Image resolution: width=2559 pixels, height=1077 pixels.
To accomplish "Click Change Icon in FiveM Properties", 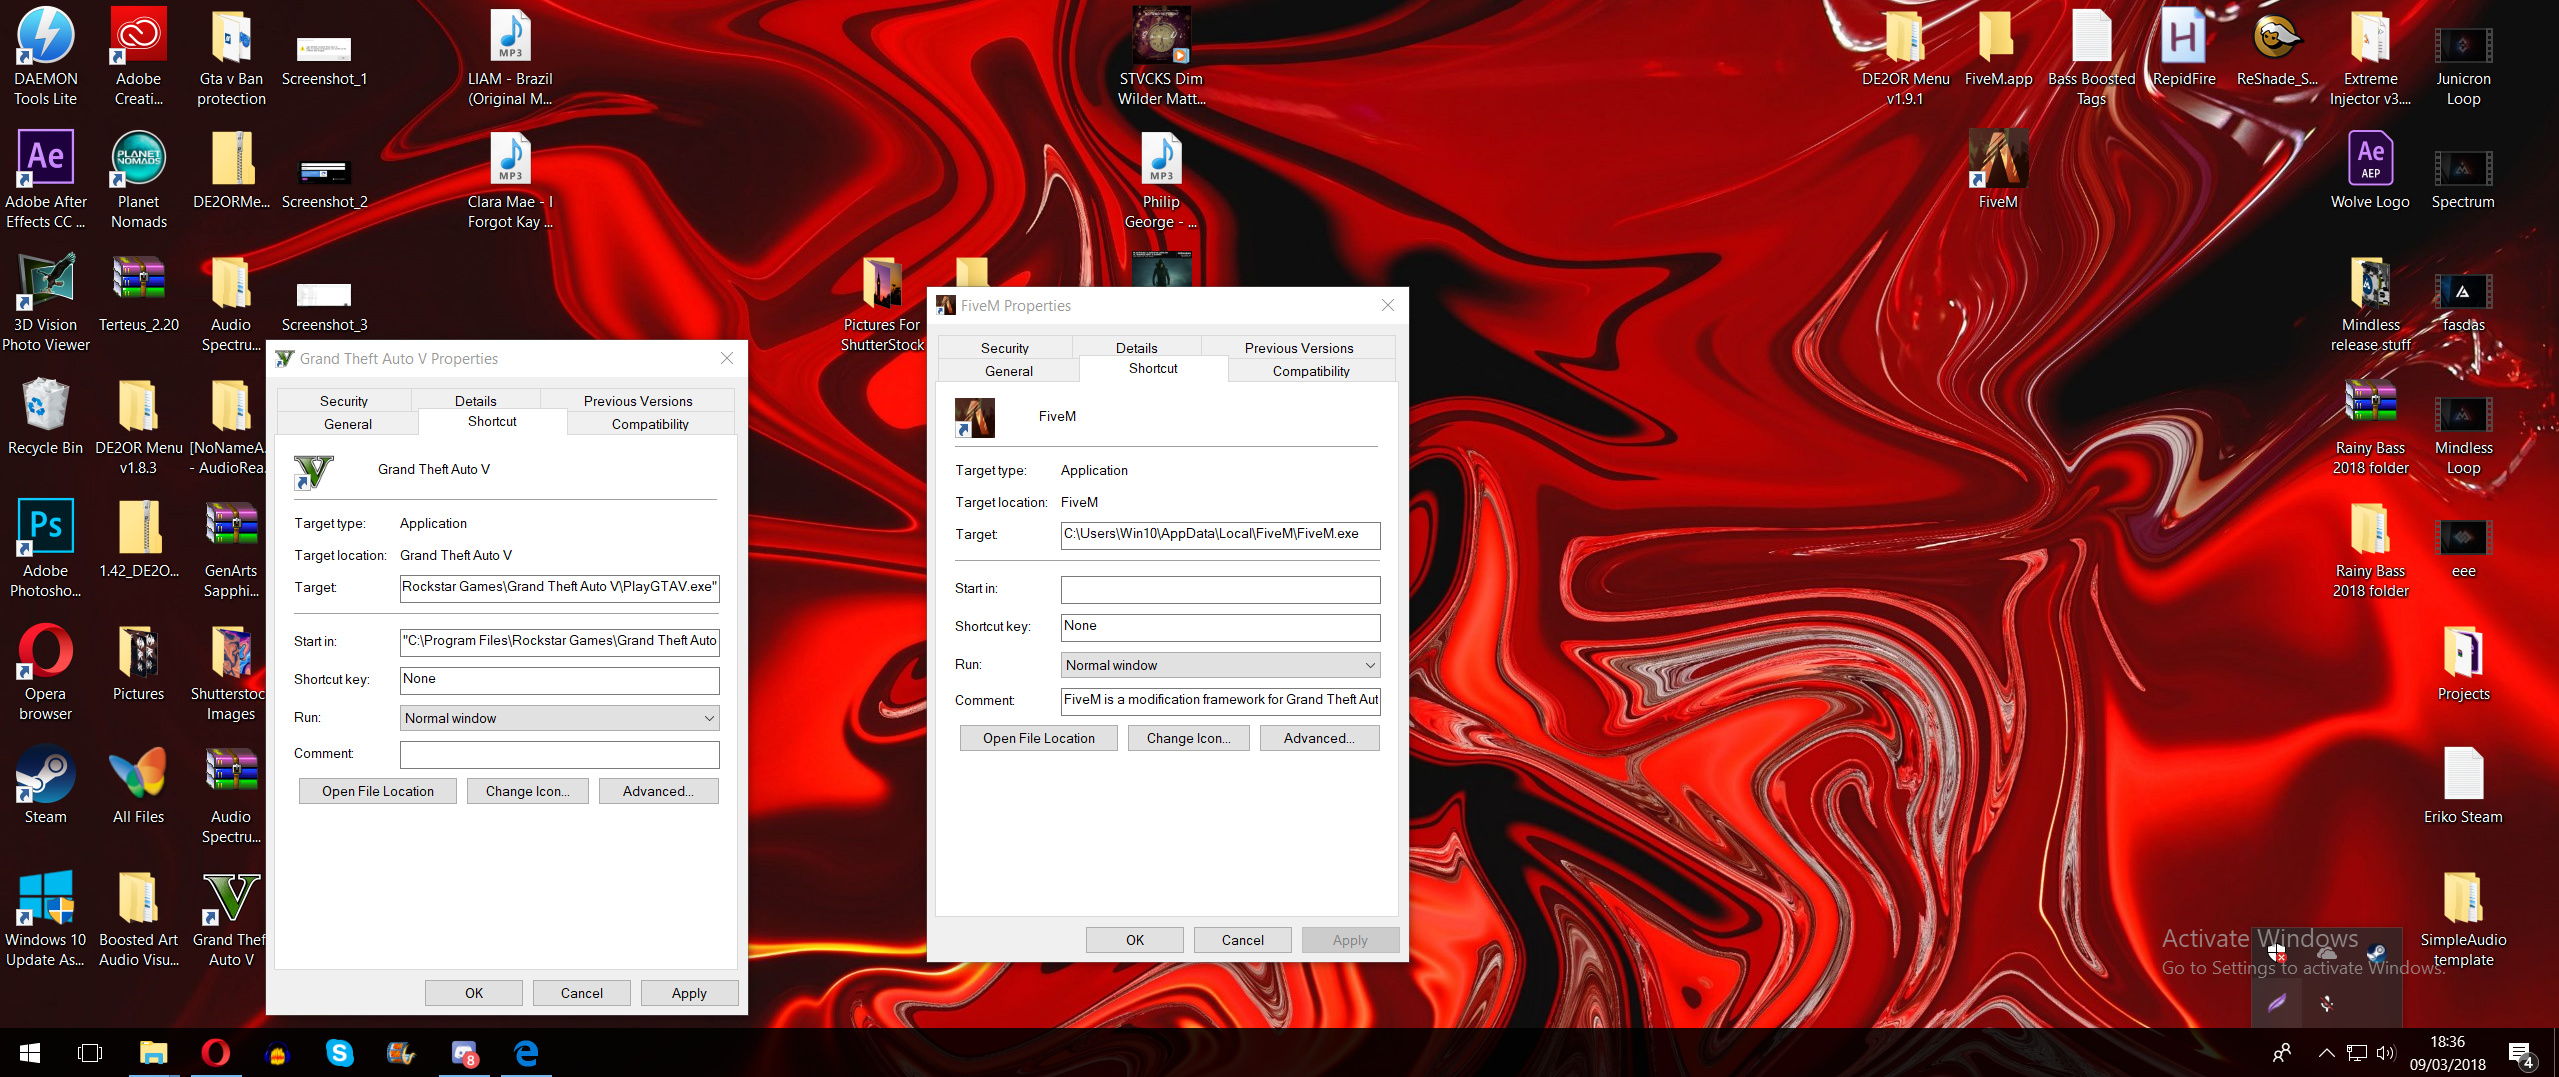I will coord(1189,738).
